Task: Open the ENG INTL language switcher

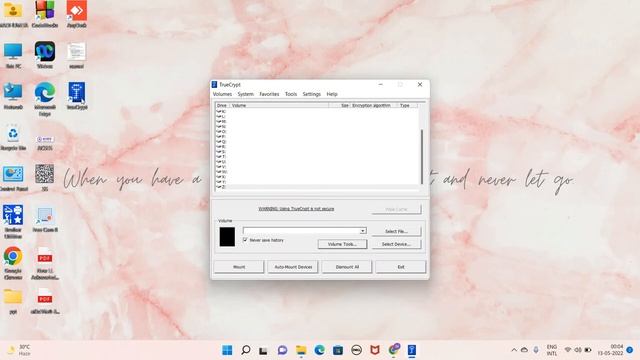Action: [x=552, y=350]
